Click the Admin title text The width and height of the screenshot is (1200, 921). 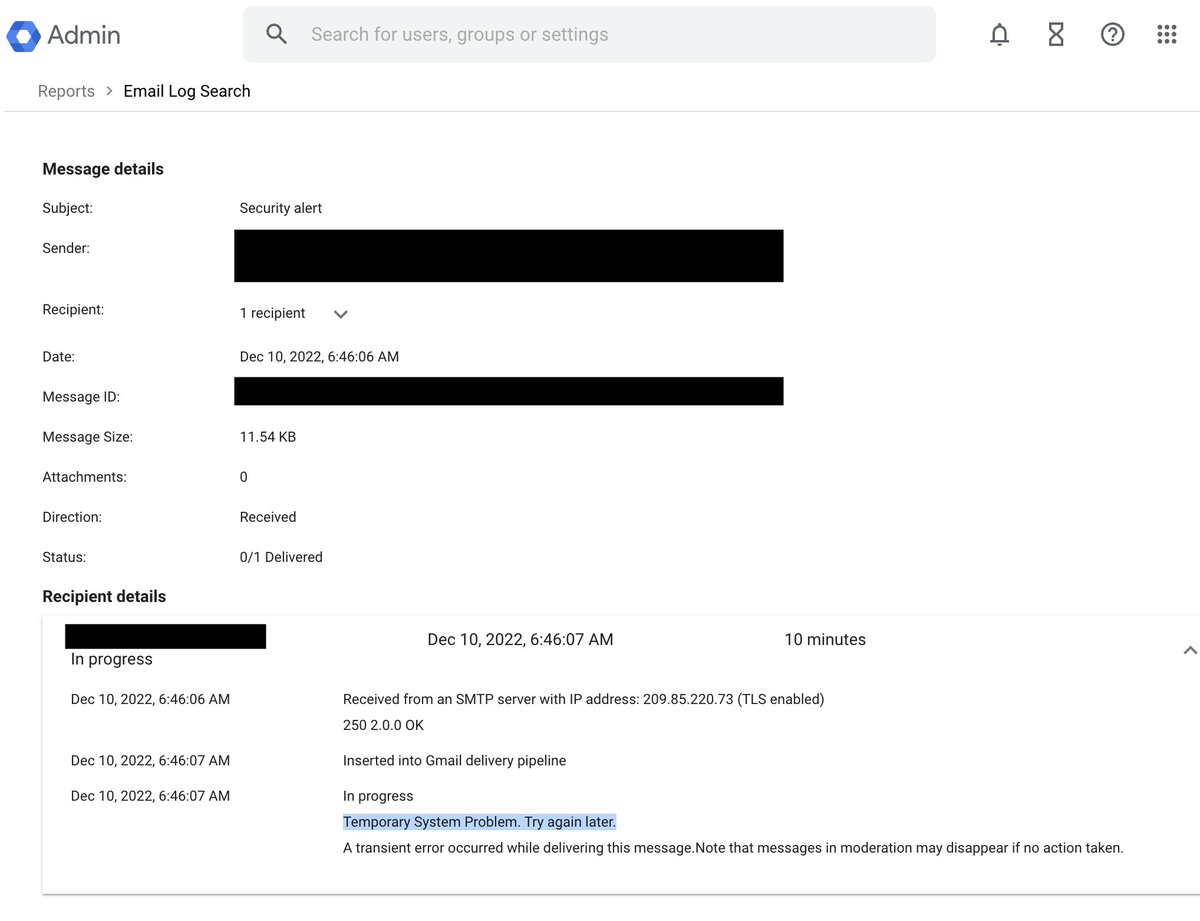tap(84, 35)
